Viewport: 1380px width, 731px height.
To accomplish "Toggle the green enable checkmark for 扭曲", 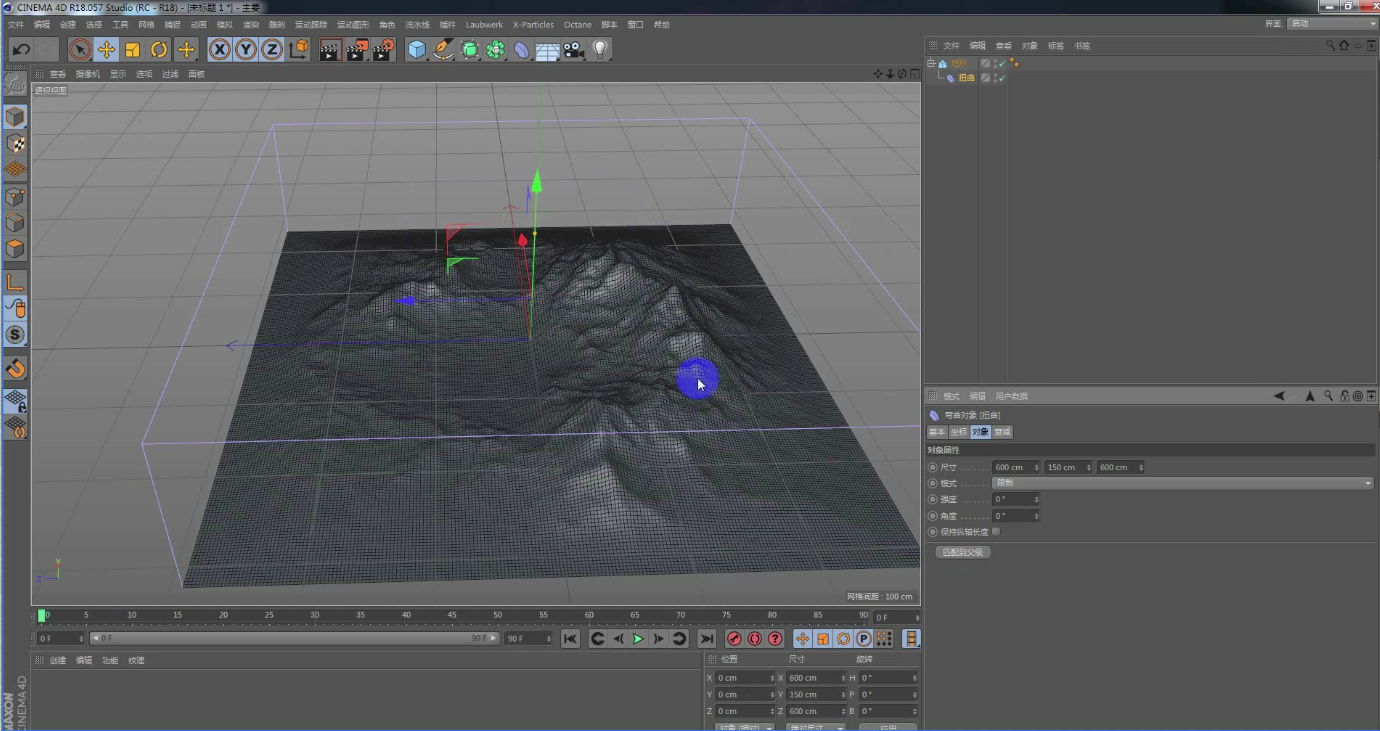I will click(x=1000, y=78).
